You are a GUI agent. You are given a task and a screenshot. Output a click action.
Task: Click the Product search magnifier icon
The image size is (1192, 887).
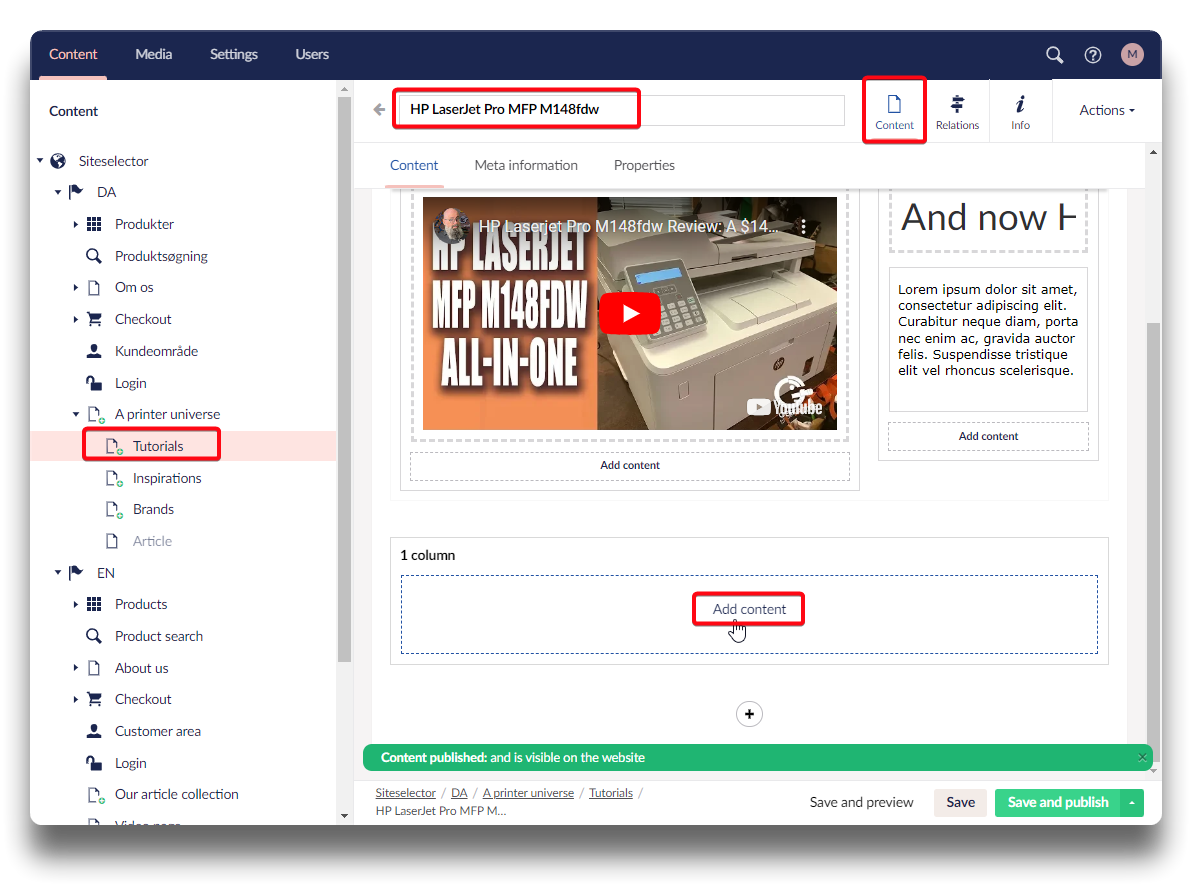click(x=94, y=636)
